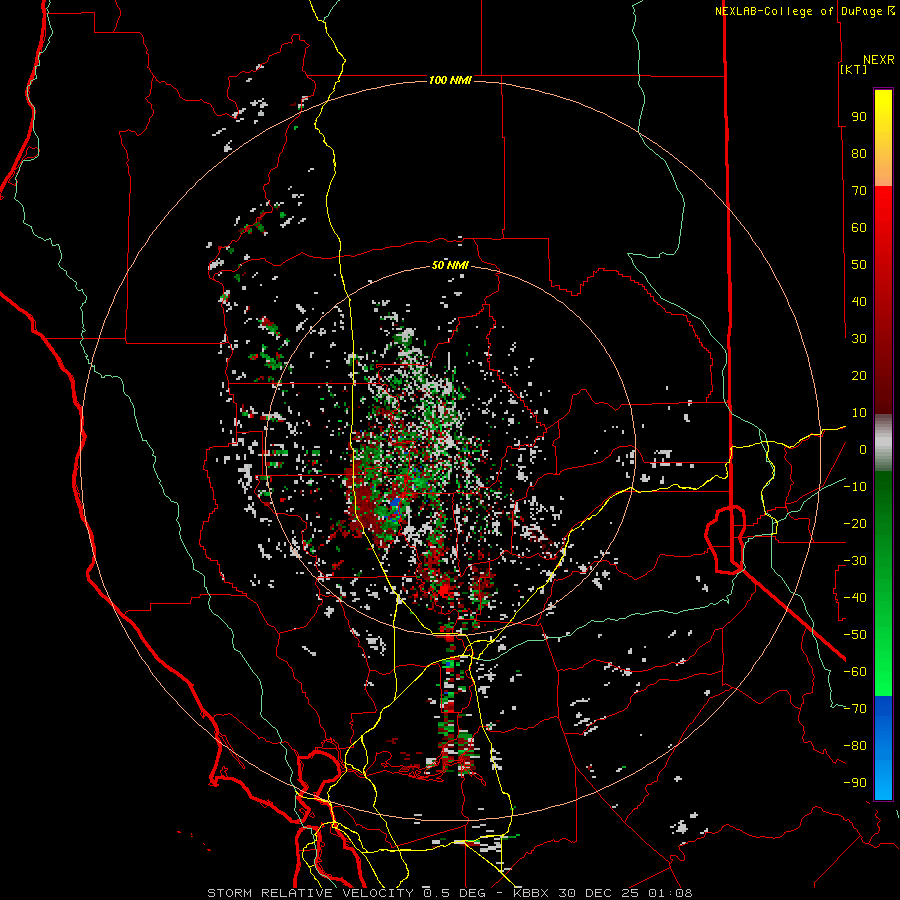Screen dimensions: 900x900
Task: Click the bright green segment near -60 on color bar
Action: 883,672
